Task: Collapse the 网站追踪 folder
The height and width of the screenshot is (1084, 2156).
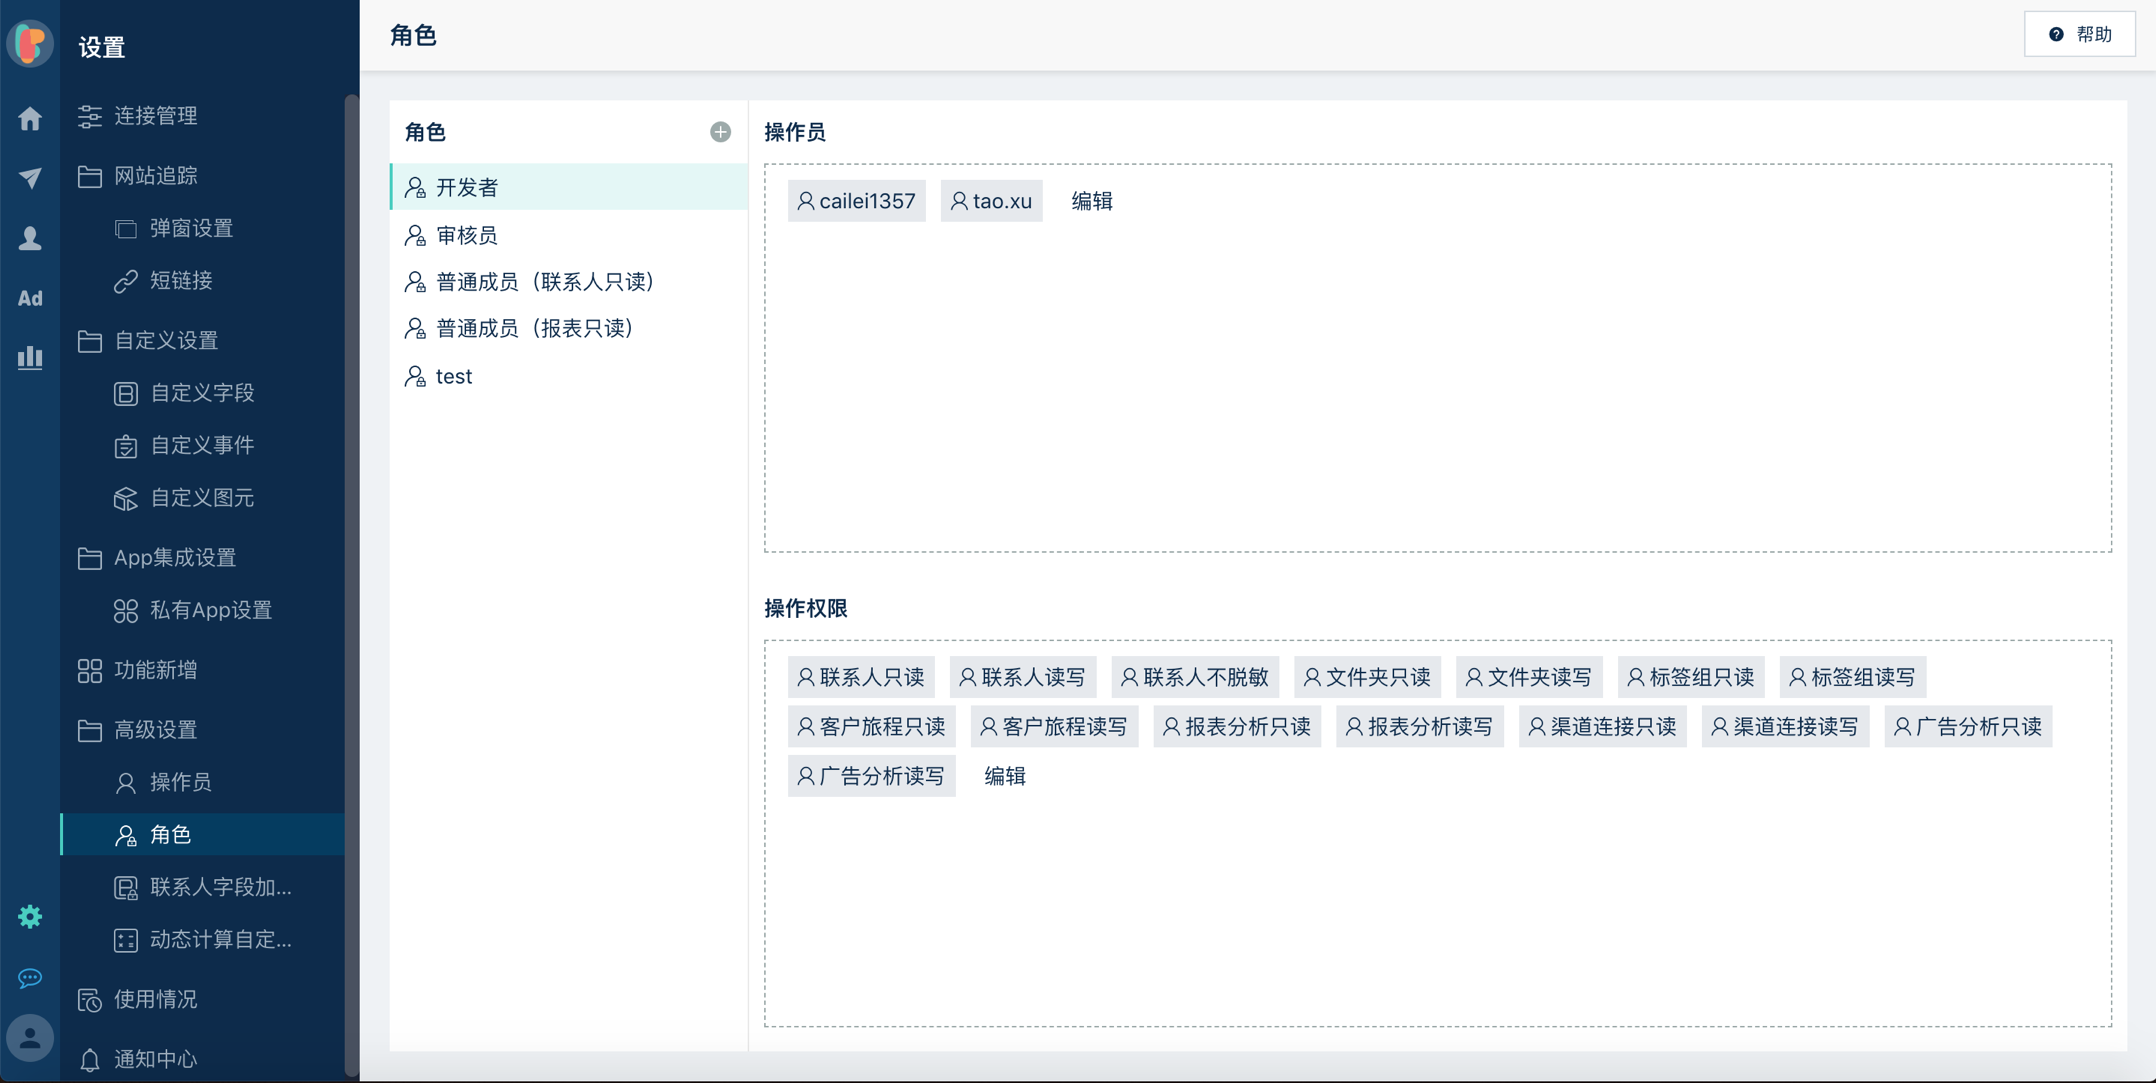Action: click(155, 176)
